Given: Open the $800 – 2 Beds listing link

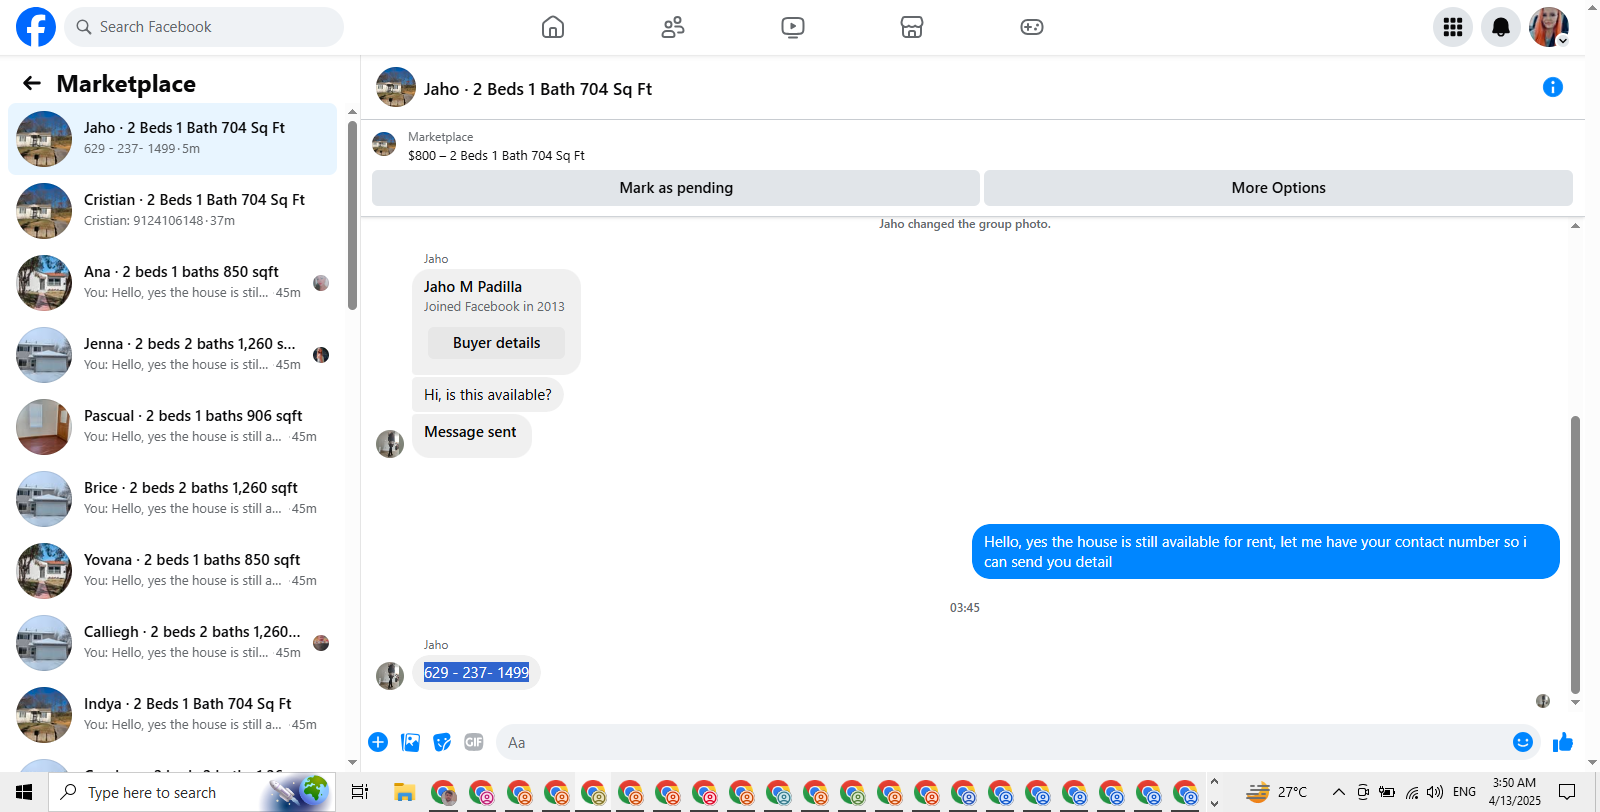Looking at the screenshot, I should pos(496,156).
